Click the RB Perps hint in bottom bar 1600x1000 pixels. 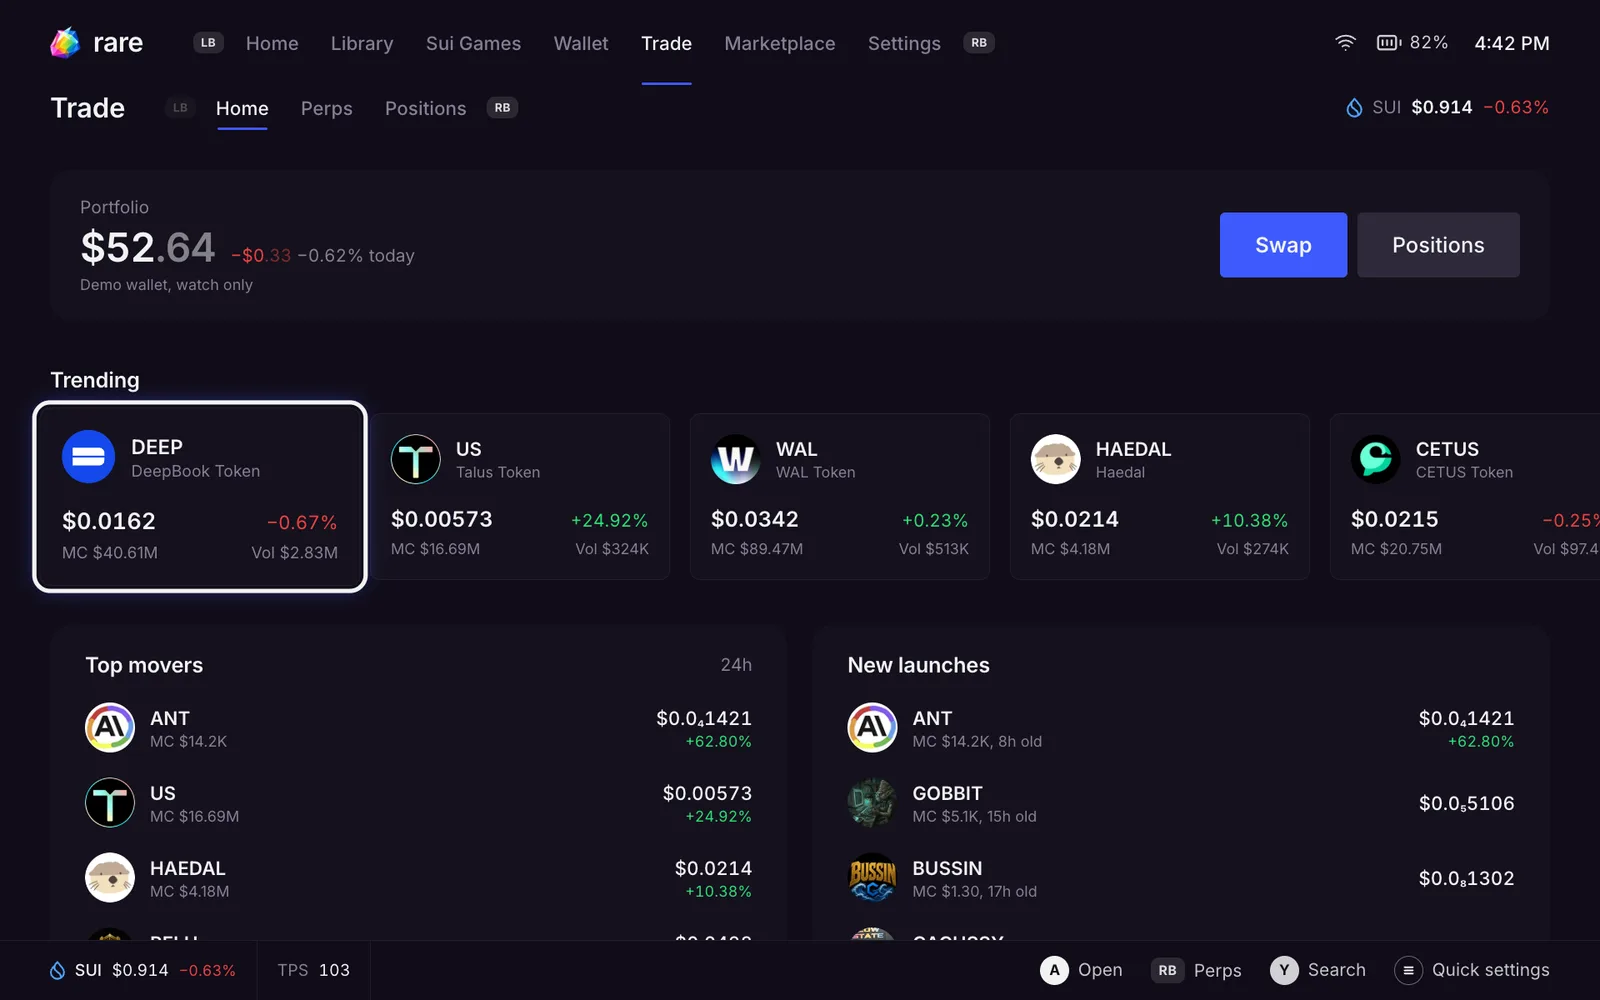[1196, 970]
